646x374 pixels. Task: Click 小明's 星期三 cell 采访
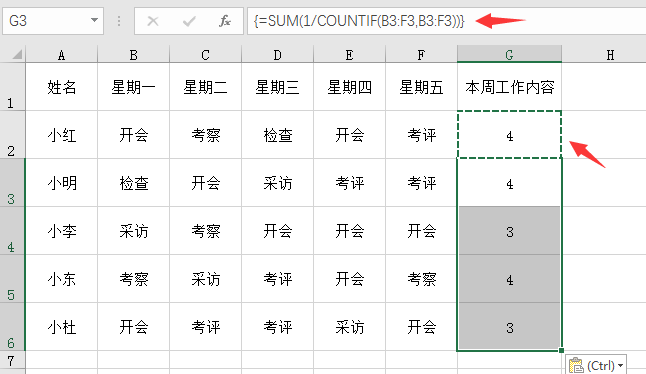[277, 183]
